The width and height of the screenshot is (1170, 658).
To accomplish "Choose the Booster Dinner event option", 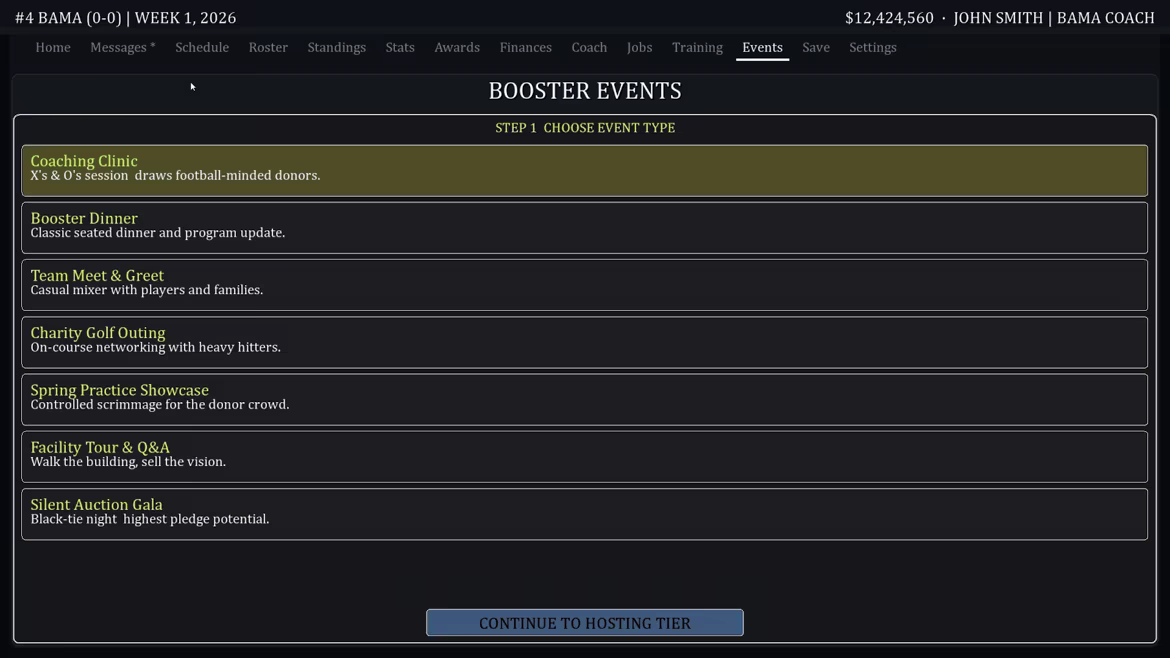I will tap(584, 228).
